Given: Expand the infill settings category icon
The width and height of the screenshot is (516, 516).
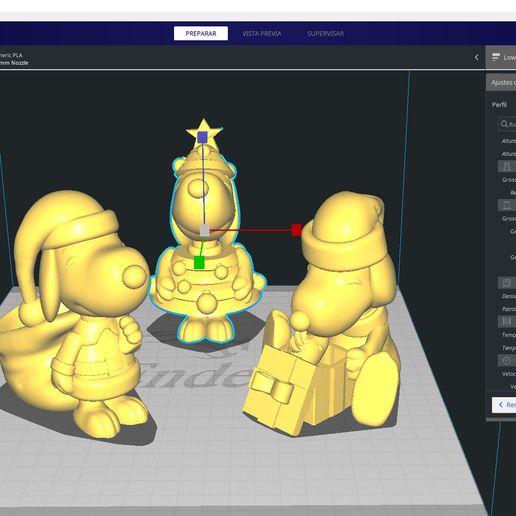Looking at the screenshot, I should click(507, 283).
